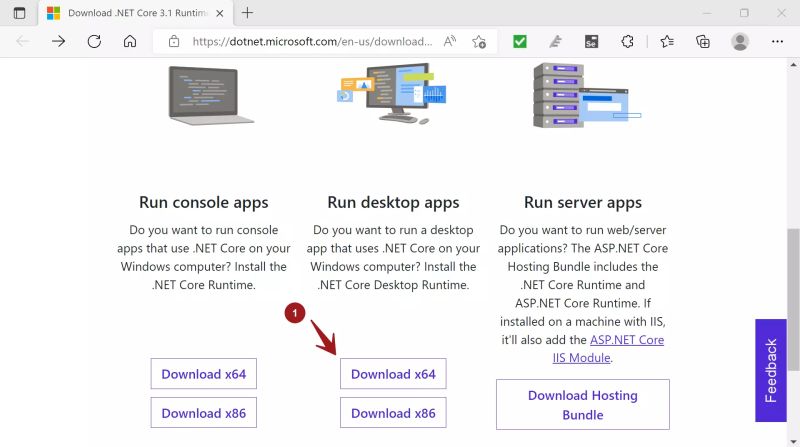
Task: Click Download x86 under Run desktop apps
Action: click(x=393, y=412)
